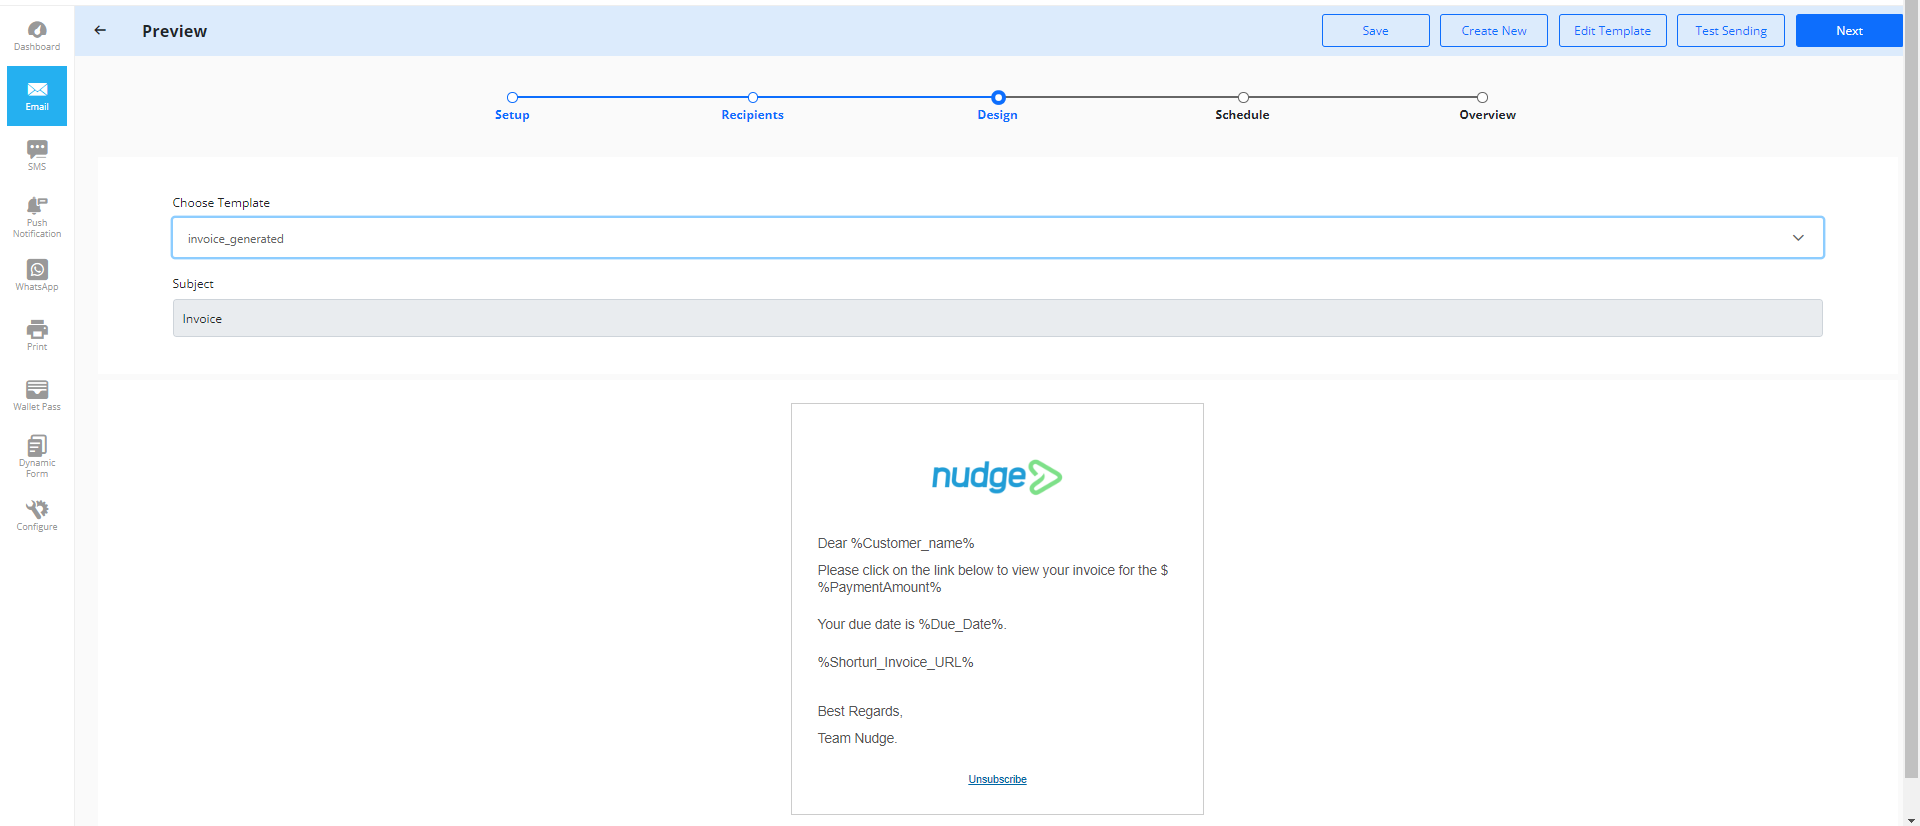Open the Configure gear icon
Image resolution: width=1920 pixels, height=826 pixels.
click(x=37, y=509)
